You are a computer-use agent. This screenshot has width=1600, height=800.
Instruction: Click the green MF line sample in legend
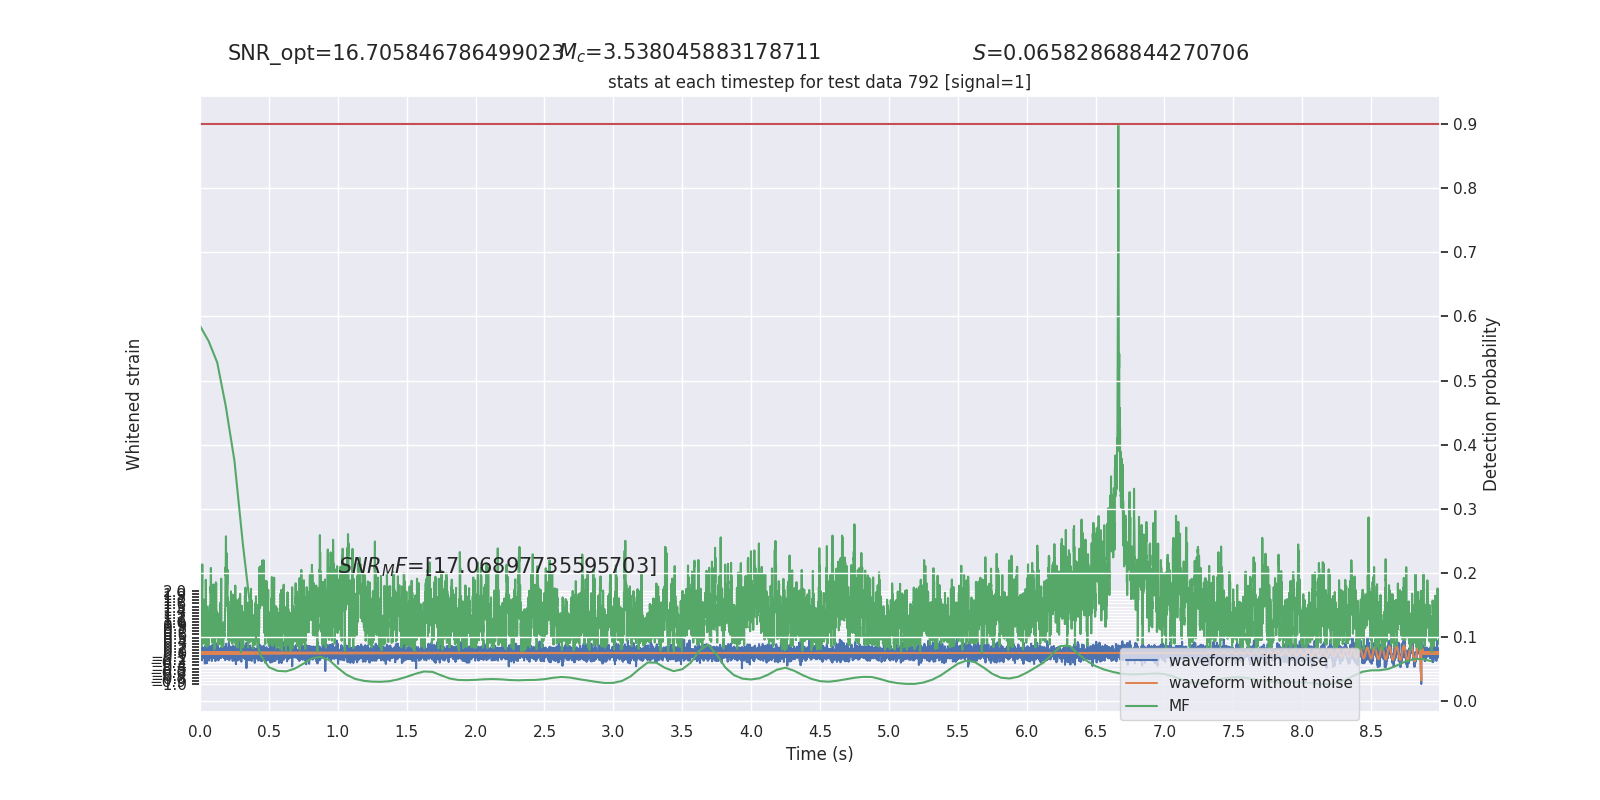pos(1142,706)
